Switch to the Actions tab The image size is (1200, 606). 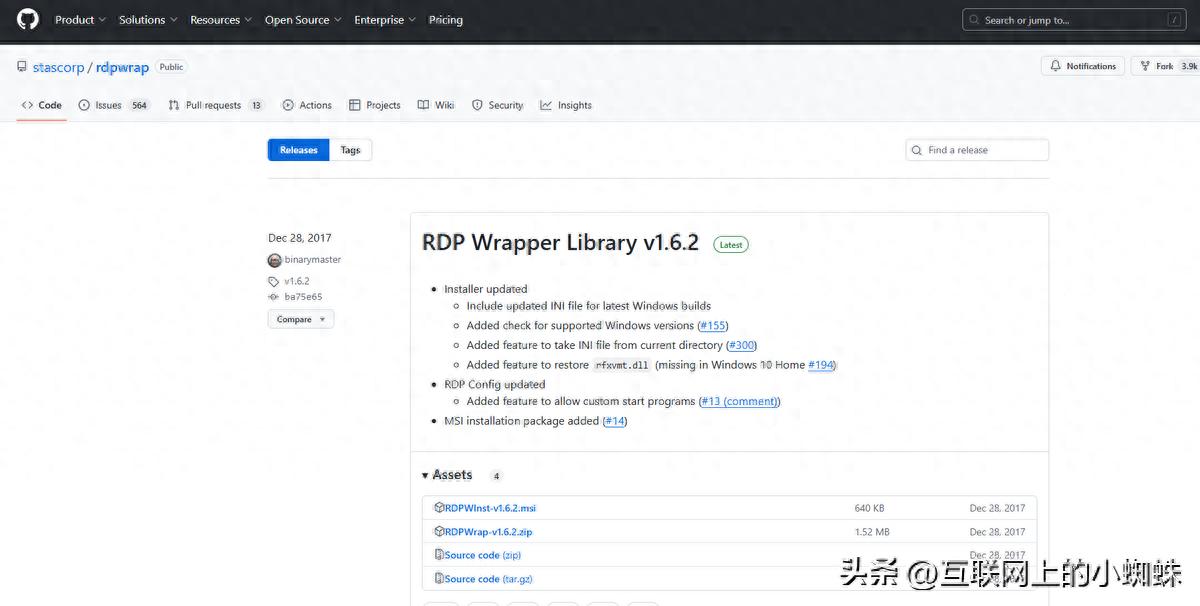307,105
